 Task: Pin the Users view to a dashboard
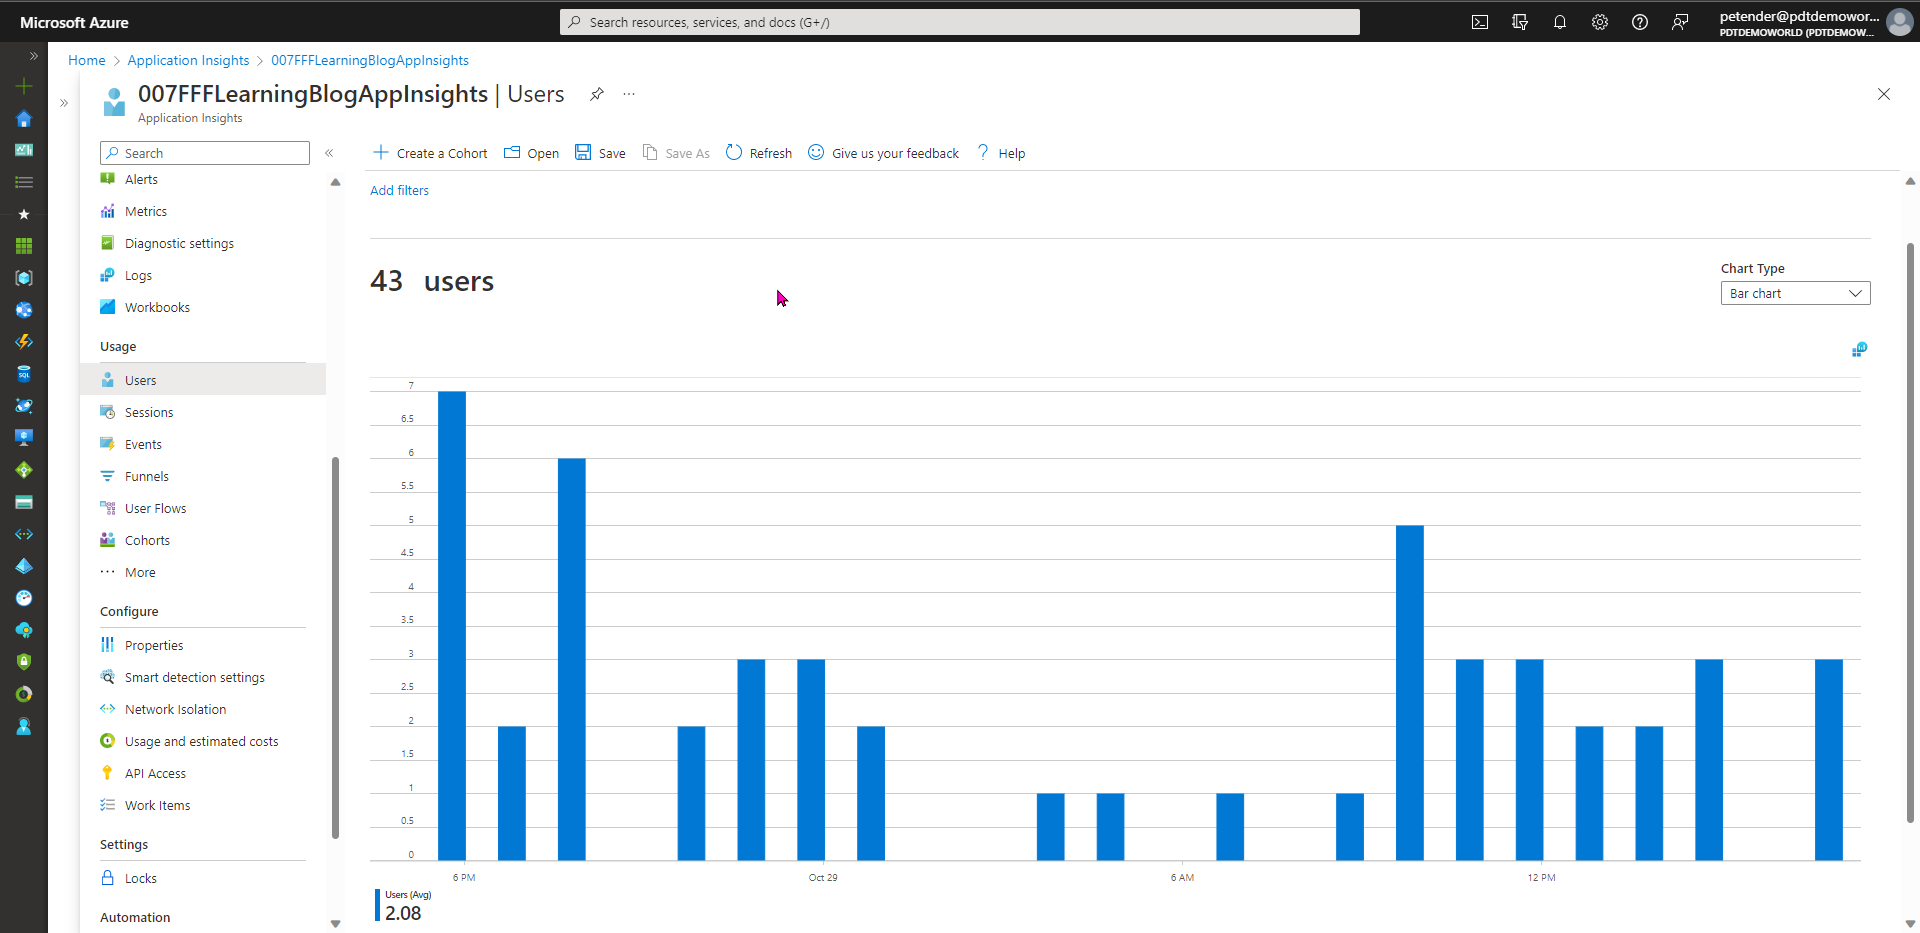[x=597, y=94]
